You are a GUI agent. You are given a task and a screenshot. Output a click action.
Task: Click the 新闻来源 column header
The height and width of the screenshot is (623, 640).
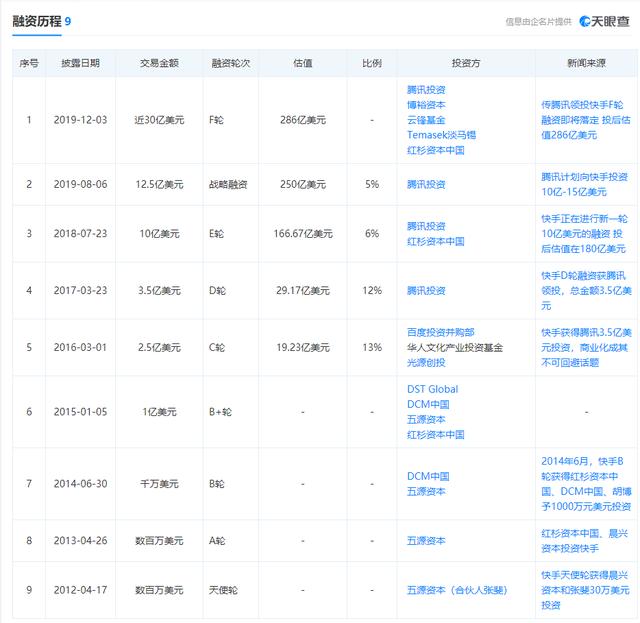click(x=586, y=63)
